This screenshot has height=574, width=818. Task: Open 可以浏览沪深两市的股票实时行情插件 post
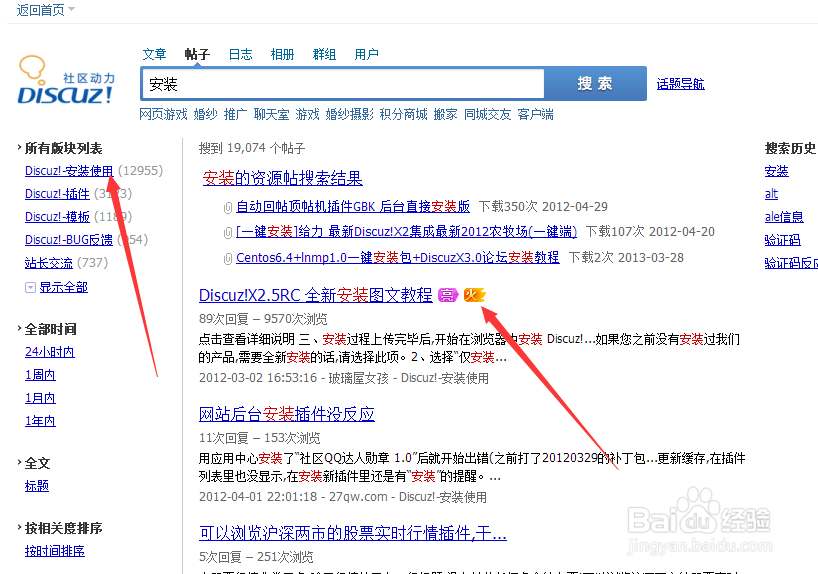click(353, 533)
